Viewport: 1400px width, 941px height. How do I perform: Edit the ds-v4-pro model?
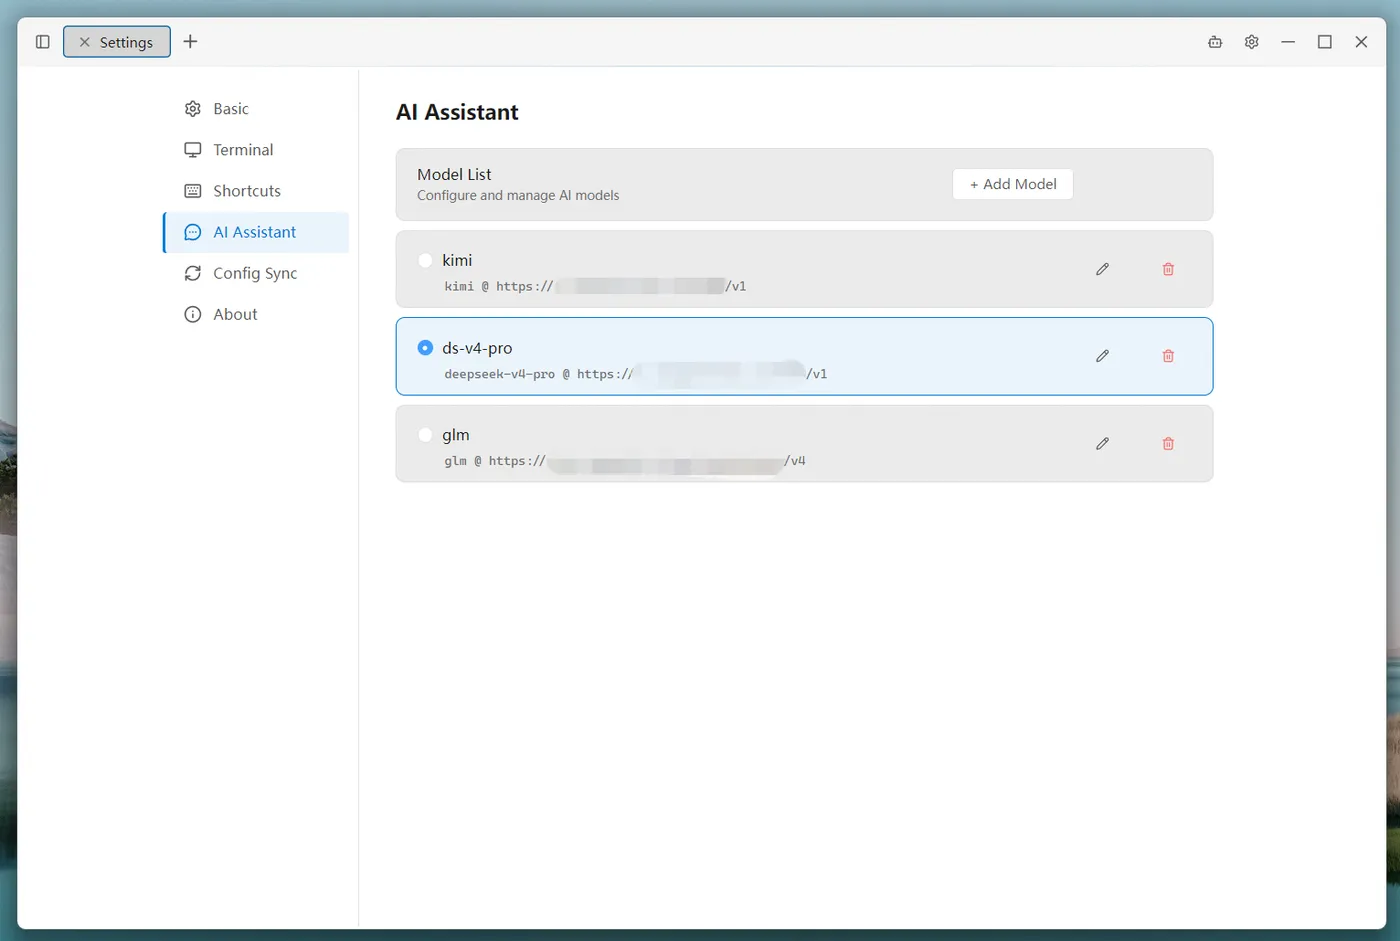pyautogui.click(x=1102, y=356)
